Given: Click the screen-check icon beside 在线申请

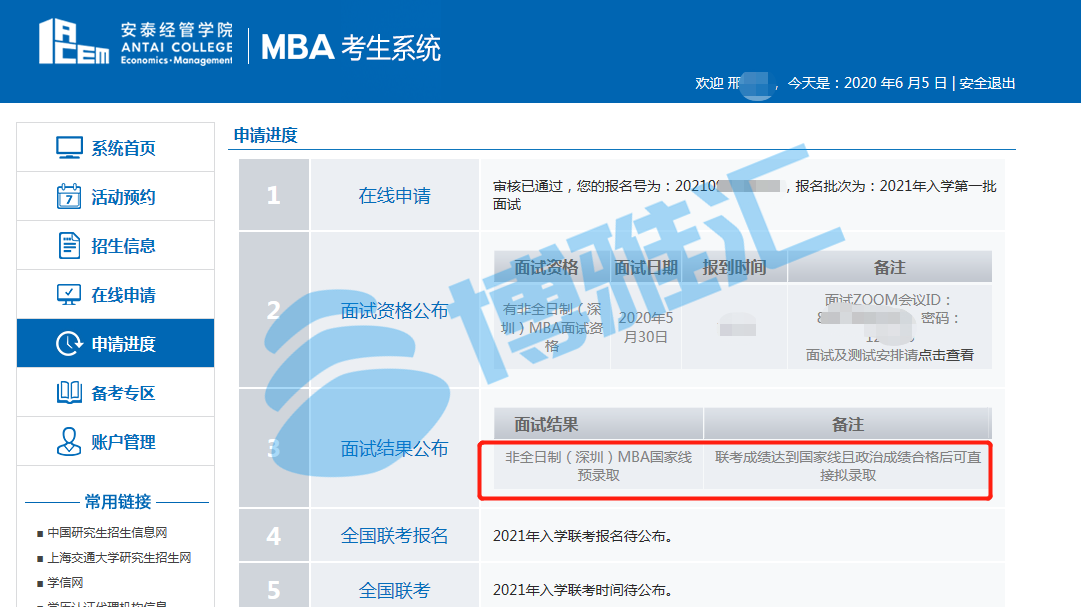Looking at the screenshot, I should click(x=69, y=295).
